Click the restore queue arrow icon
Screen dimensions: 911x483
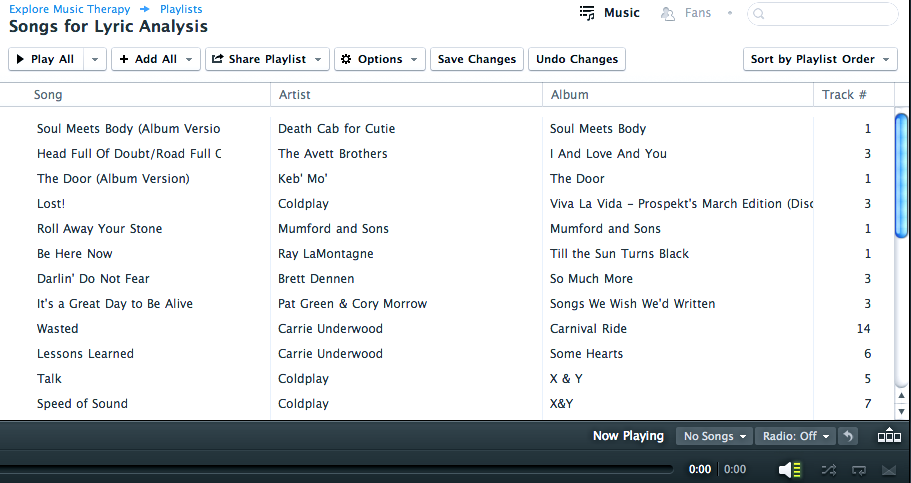coord(848,436)
